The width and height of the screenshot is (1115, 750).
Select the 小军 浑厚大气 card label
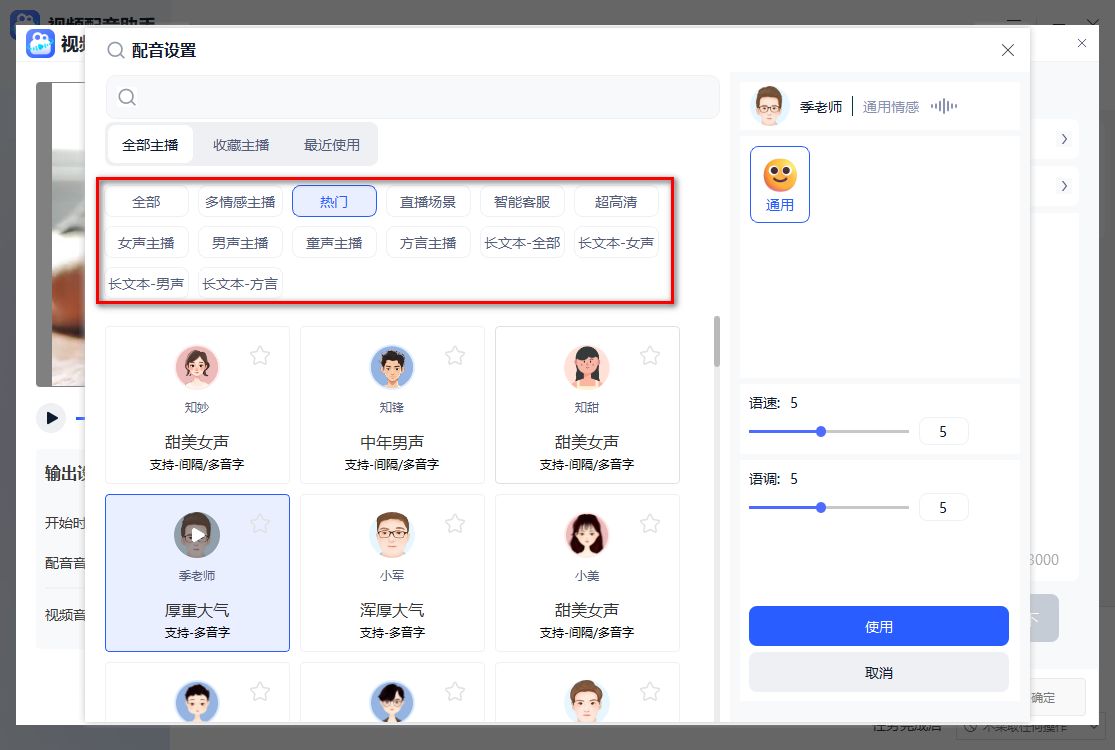coord(392,610)
